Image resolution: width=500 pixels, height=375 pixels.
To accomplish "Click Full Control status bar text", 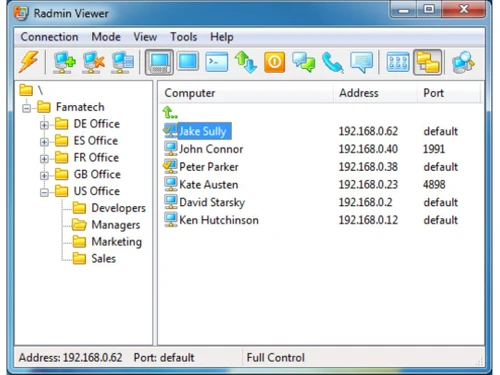I will (x=276, y=357).
